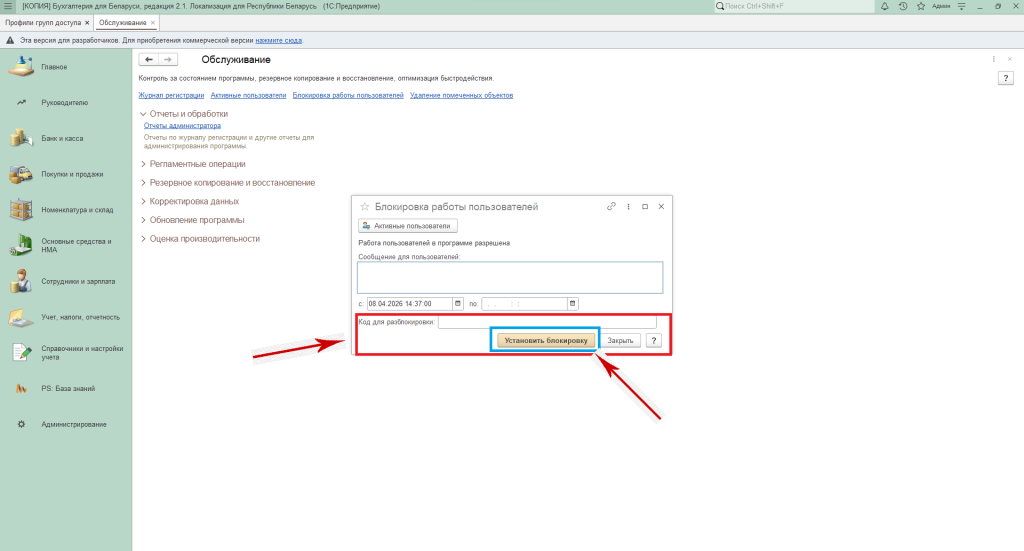
Task: Switch to Профили групп доступа tab
Action: pos(43,22)
